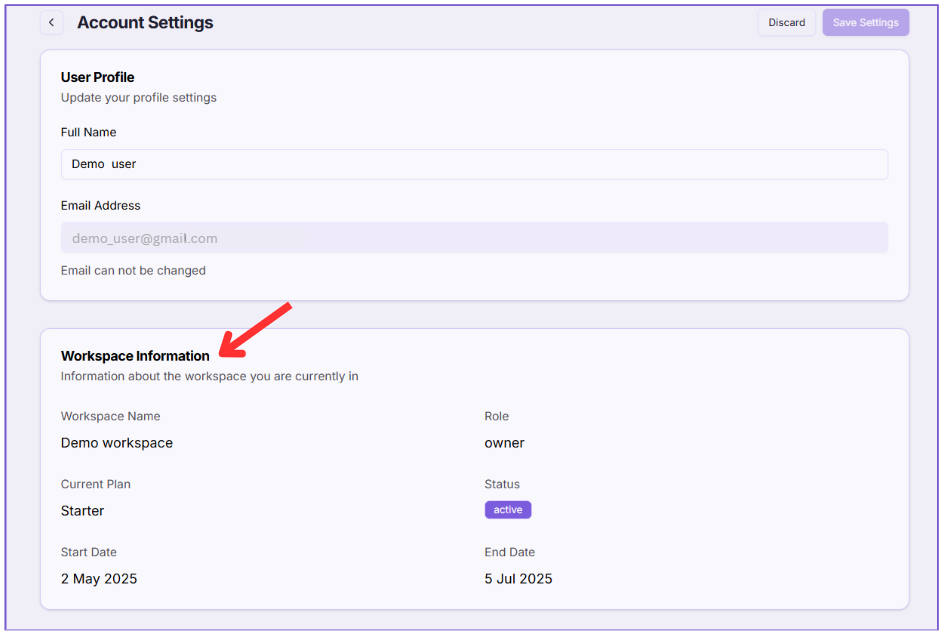
Task: Select the Demo workspace name value
Action: pos(117,443)
